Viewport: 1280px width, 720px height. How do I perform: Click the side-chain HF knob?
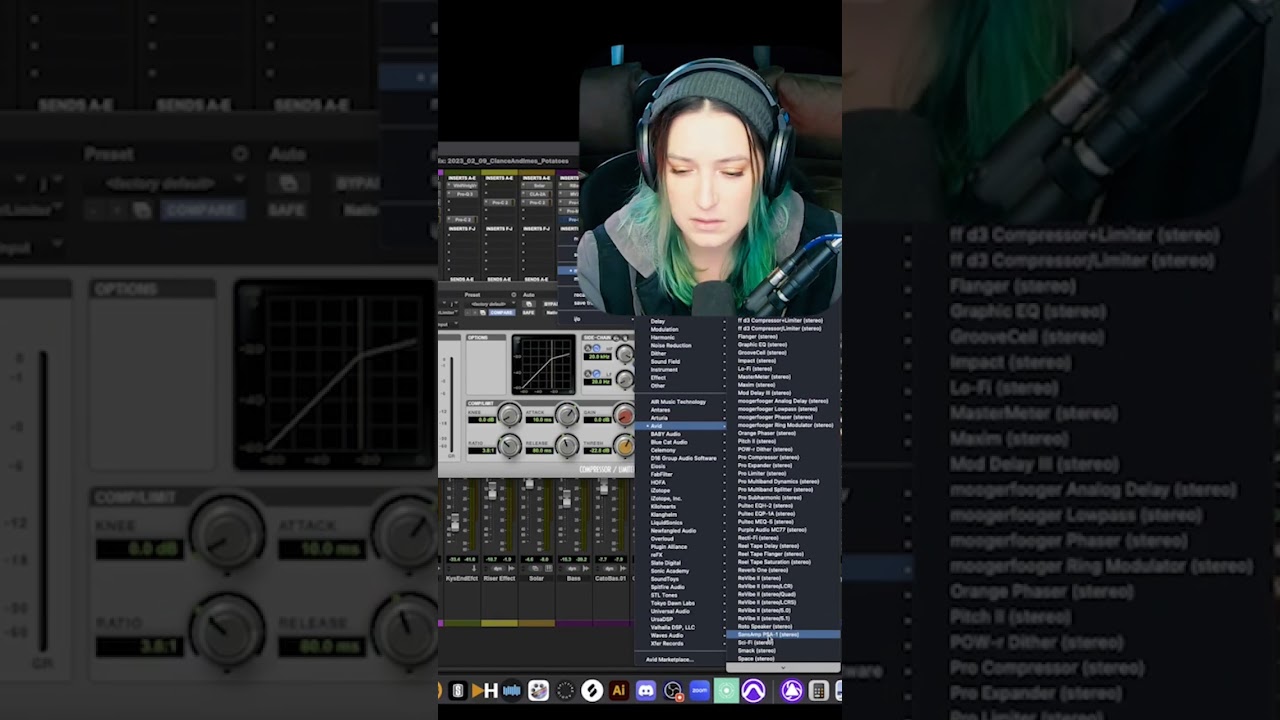pos(625,354)
